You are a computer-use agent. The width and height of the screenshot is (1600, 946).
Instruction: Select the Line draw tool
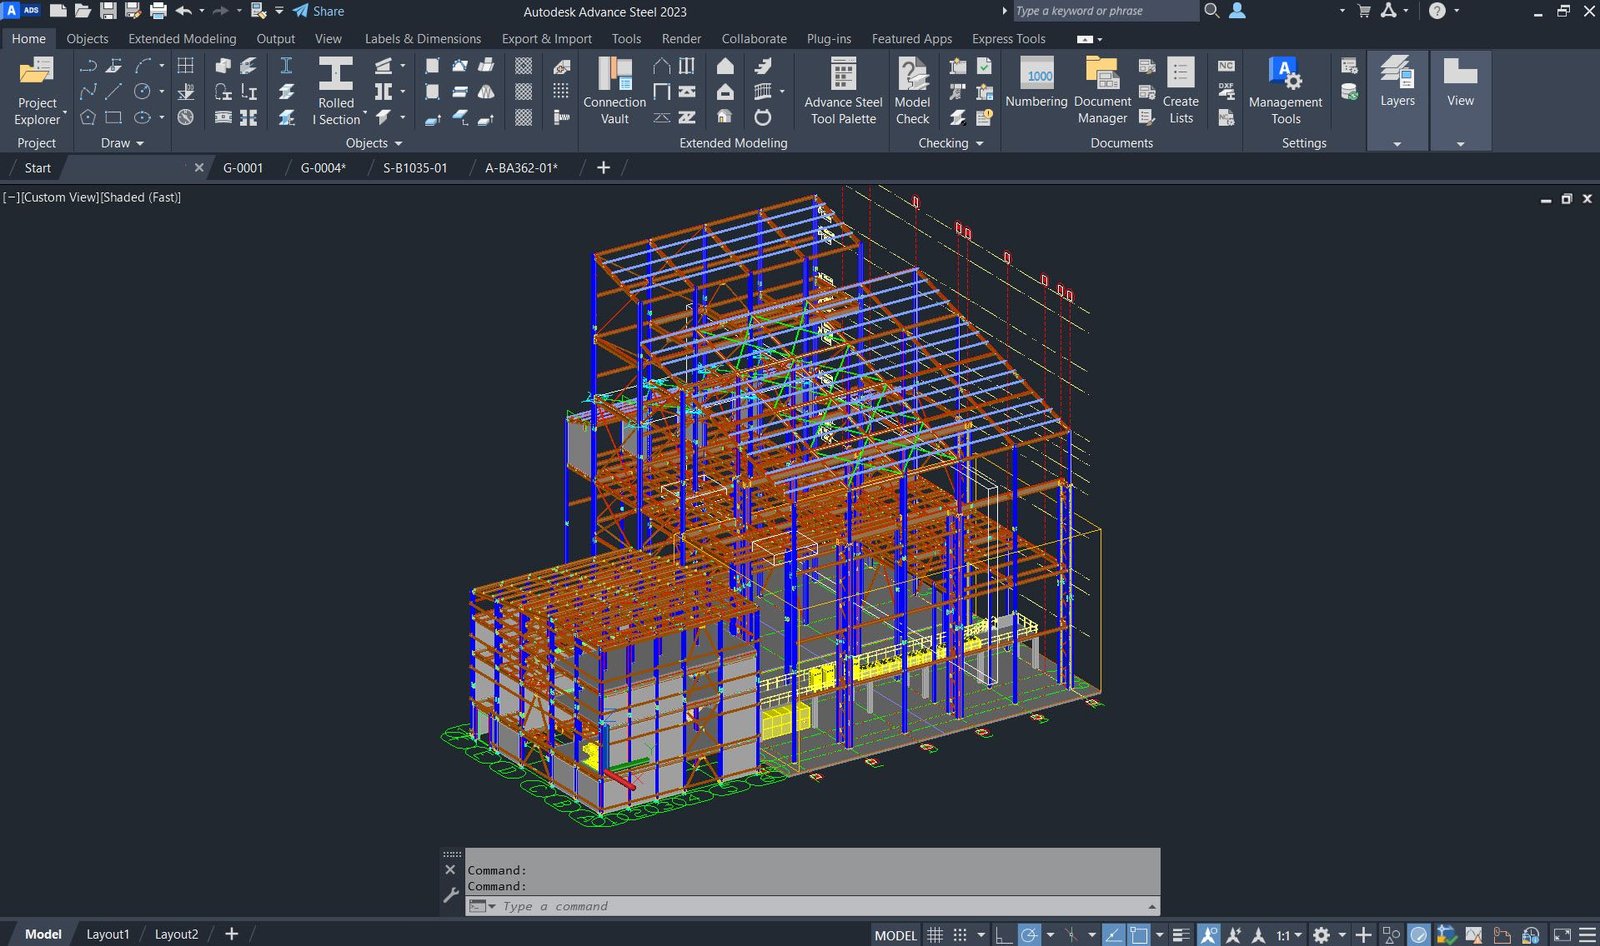pyautogui.click(x=114, y=91)
